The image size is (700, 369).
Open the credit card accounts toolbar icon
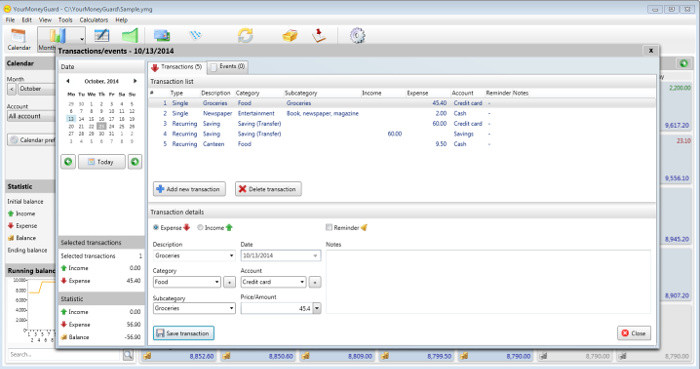(162, 35)
